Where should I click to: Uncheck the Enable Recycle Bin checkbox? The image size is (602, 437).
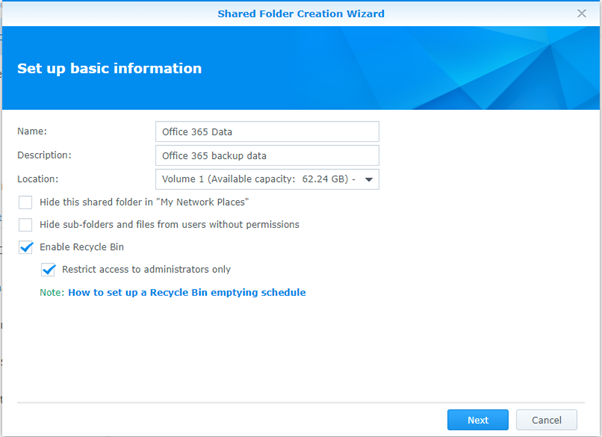click(25, 247)
